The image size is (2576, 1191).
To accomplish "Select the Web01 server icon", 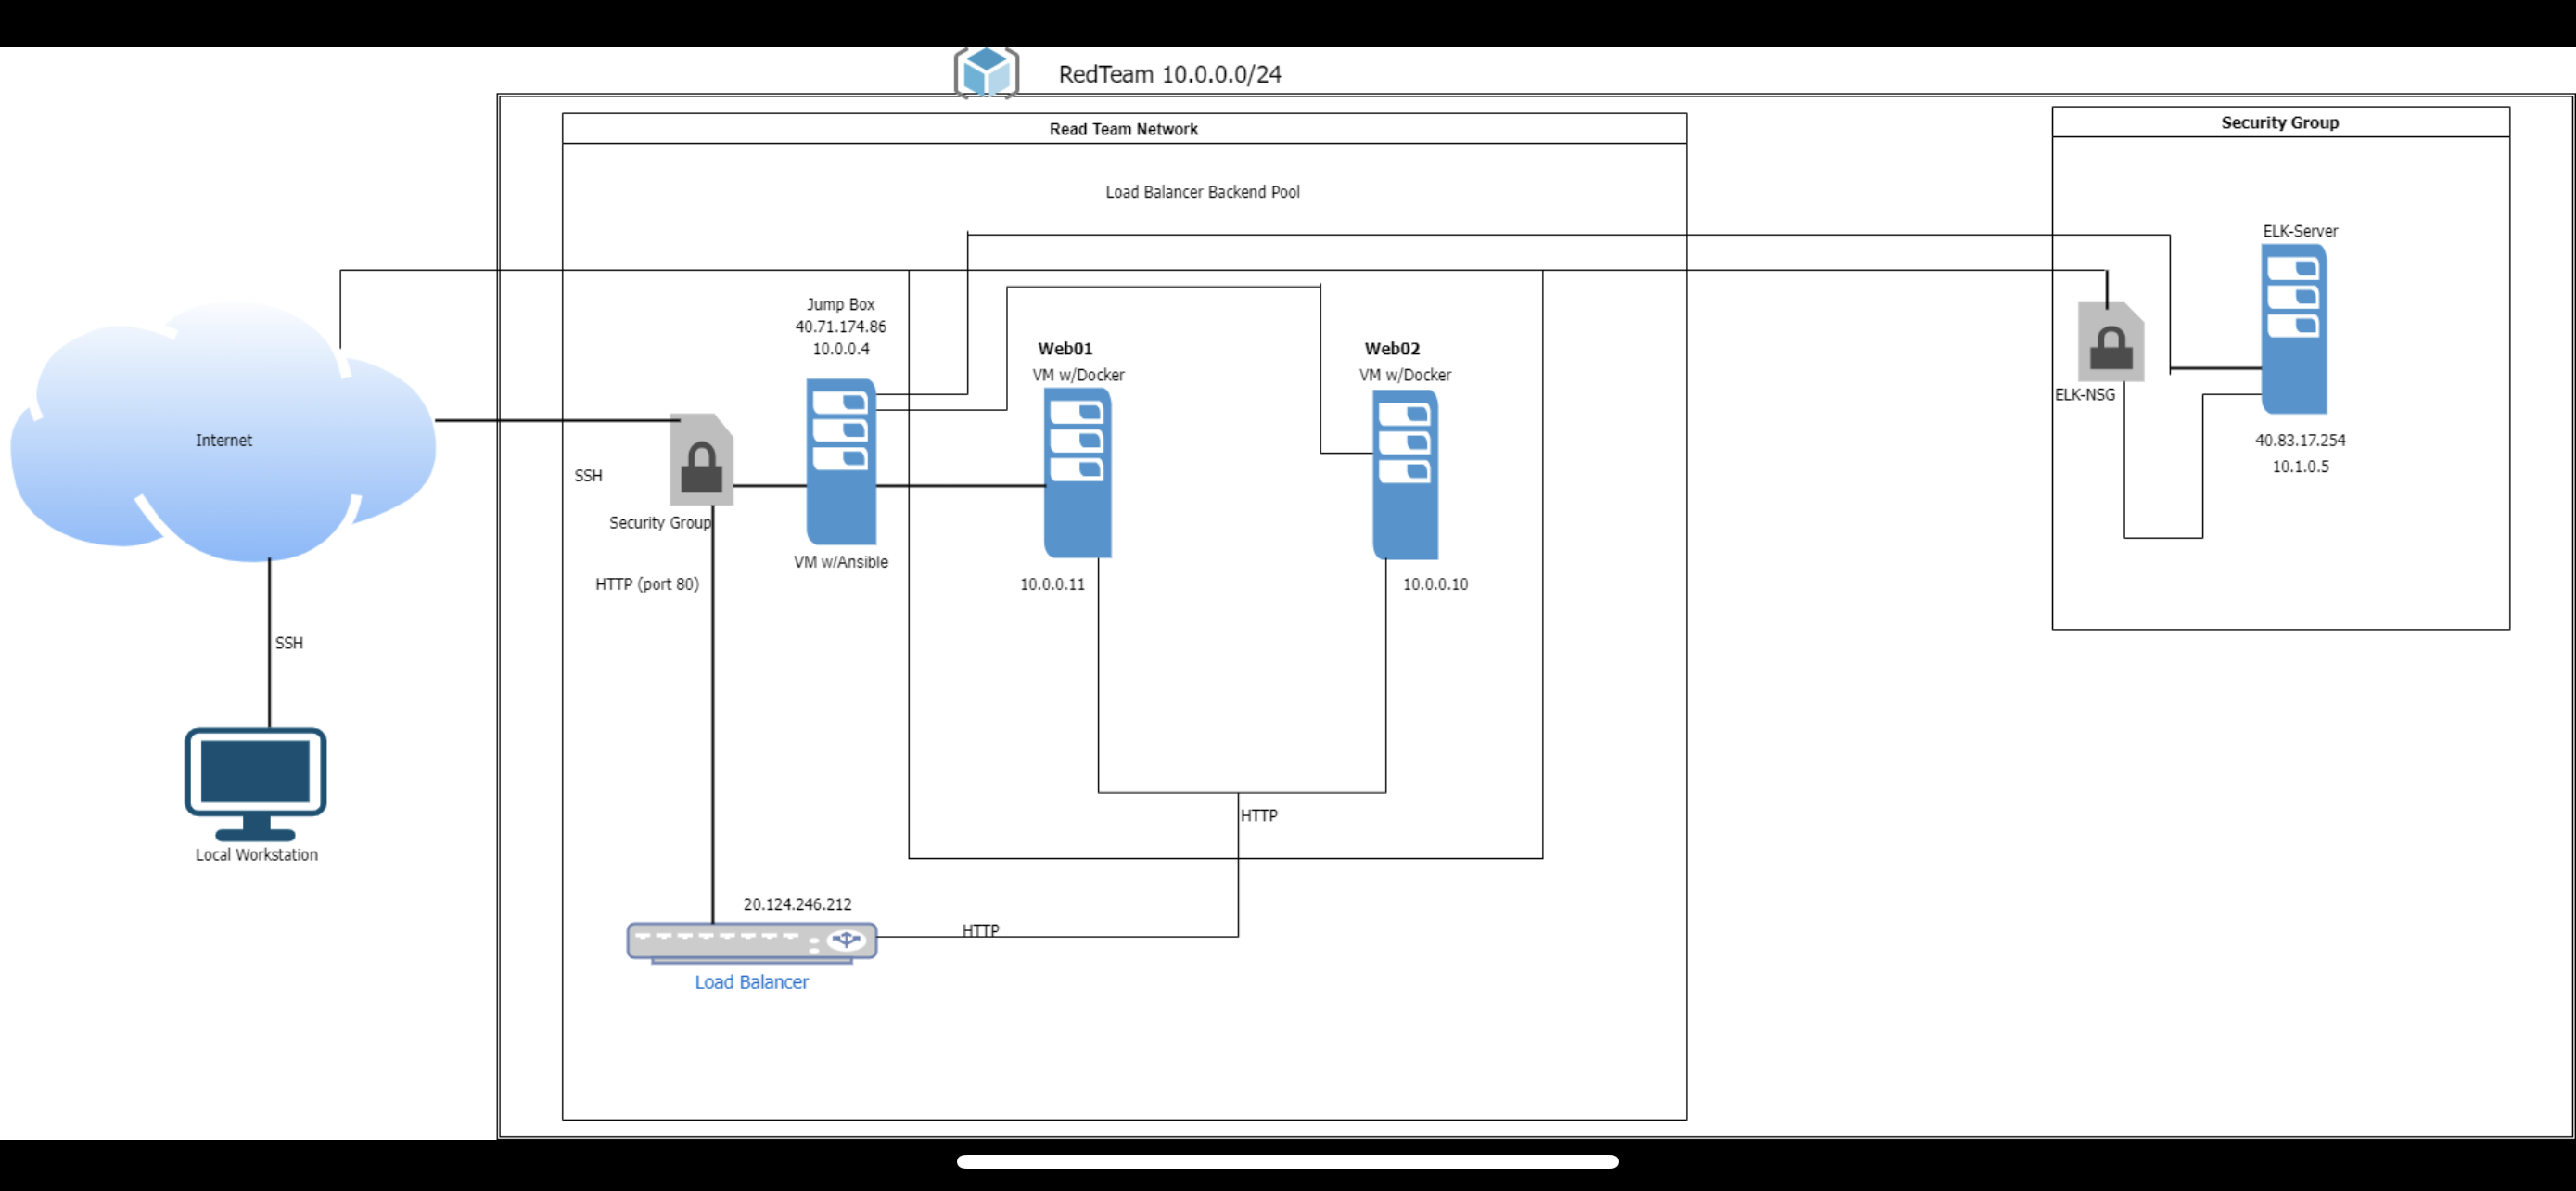I will pos(1077,472).
